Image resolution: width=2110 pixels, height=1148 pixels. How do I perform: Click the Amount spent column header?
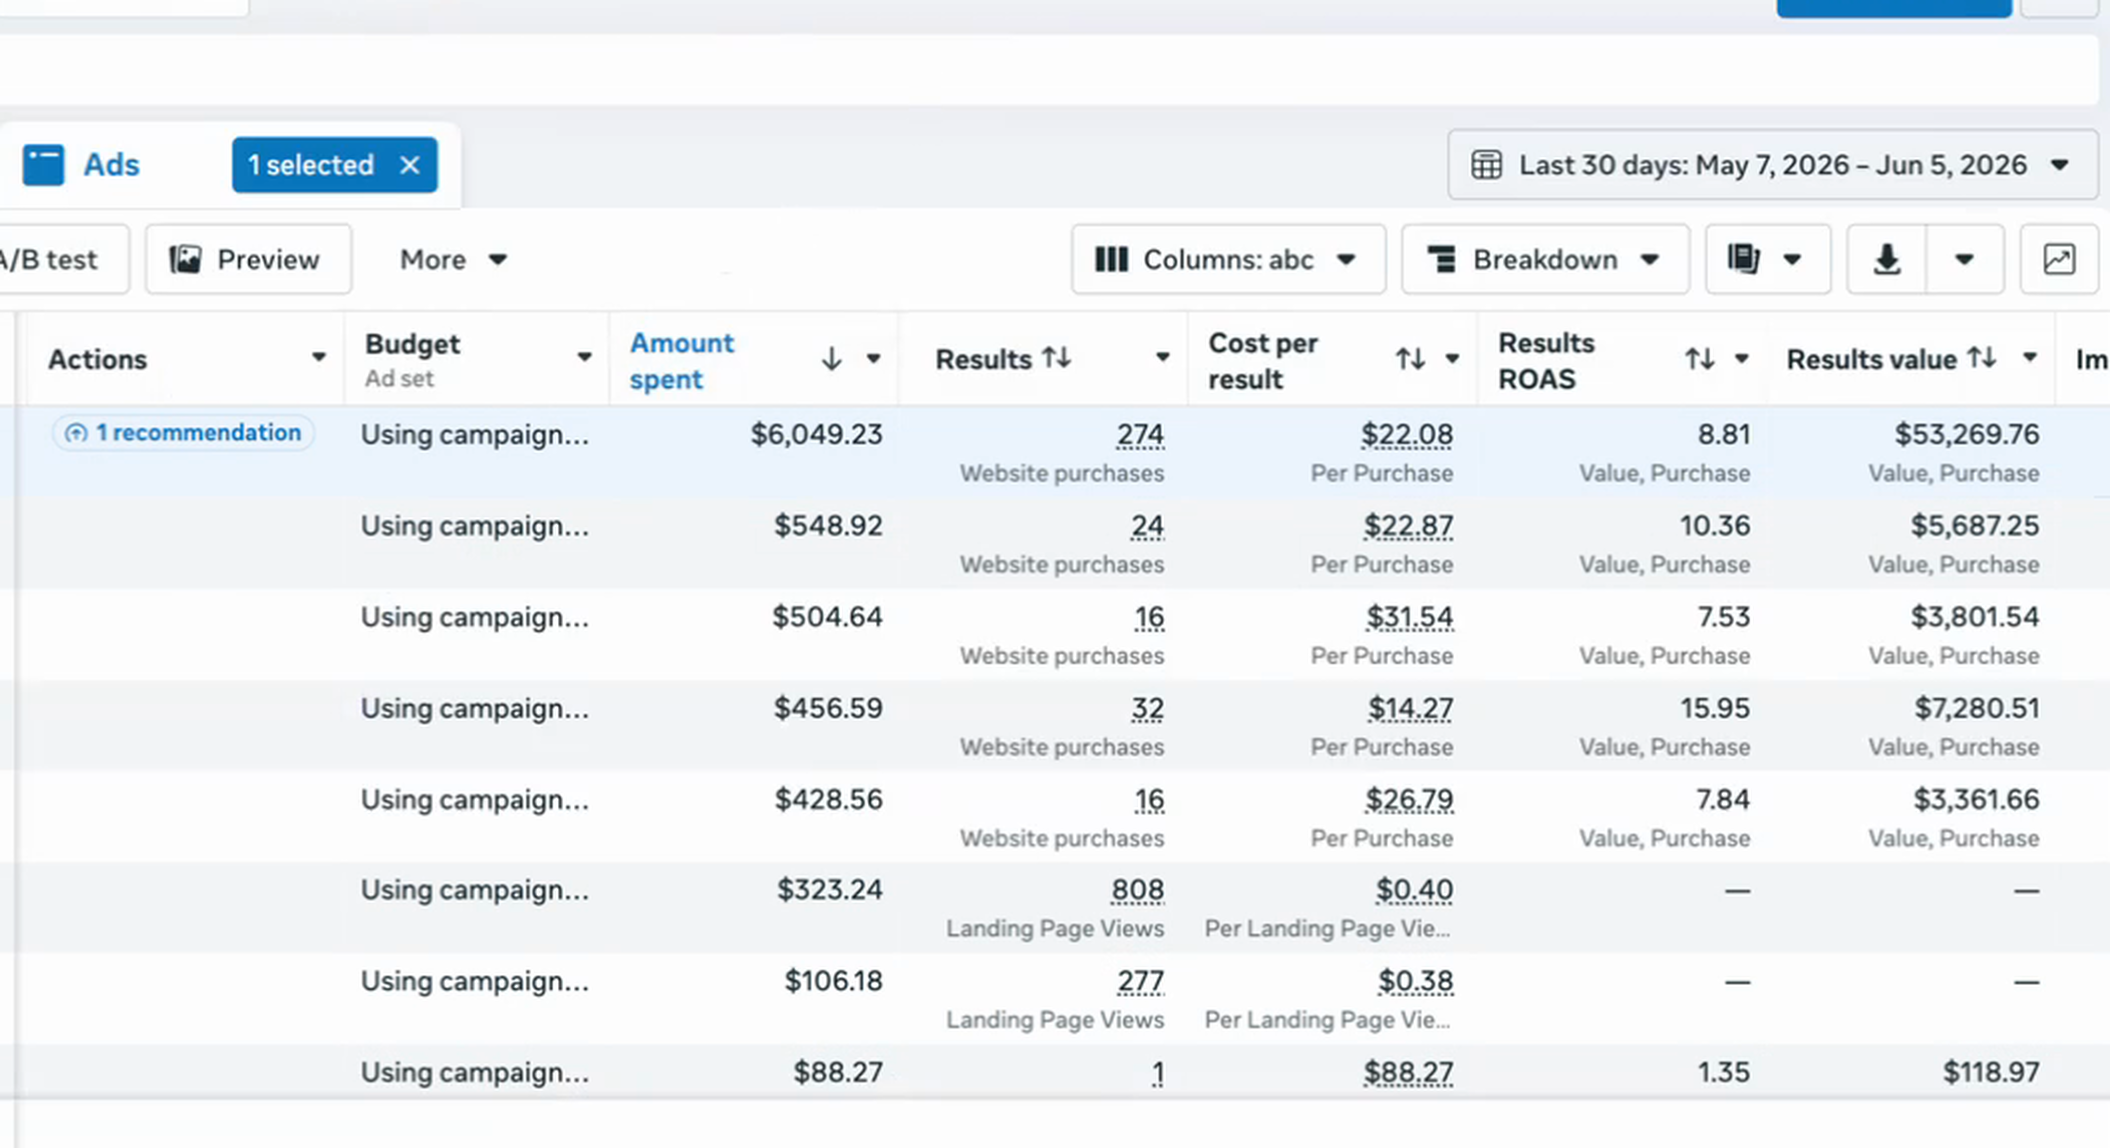coord(682,361)
